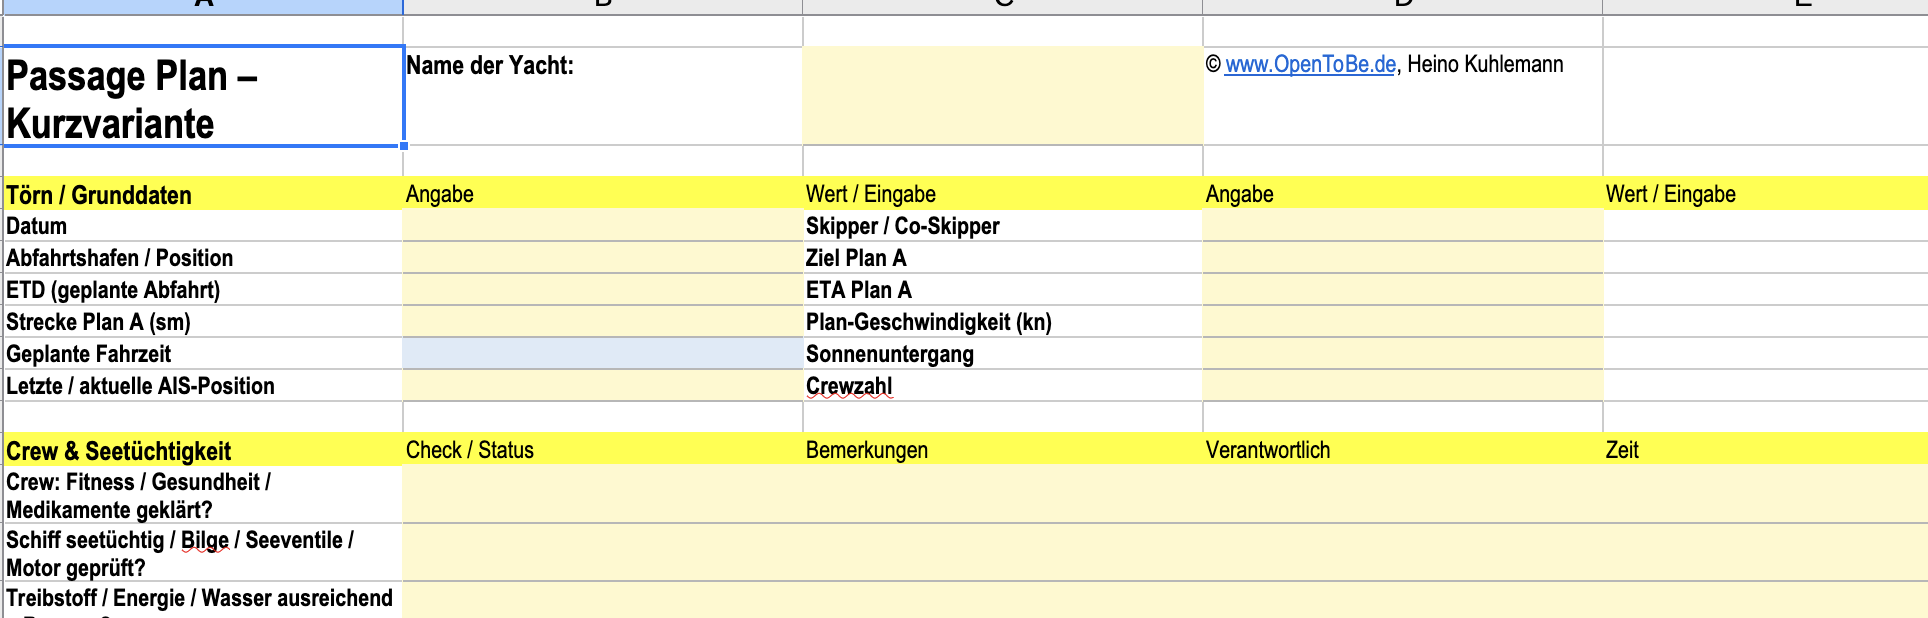Select the Passage Plan – Kurzvariante title cell
This screenshot has height=618, width=1928.
point(203,96)
